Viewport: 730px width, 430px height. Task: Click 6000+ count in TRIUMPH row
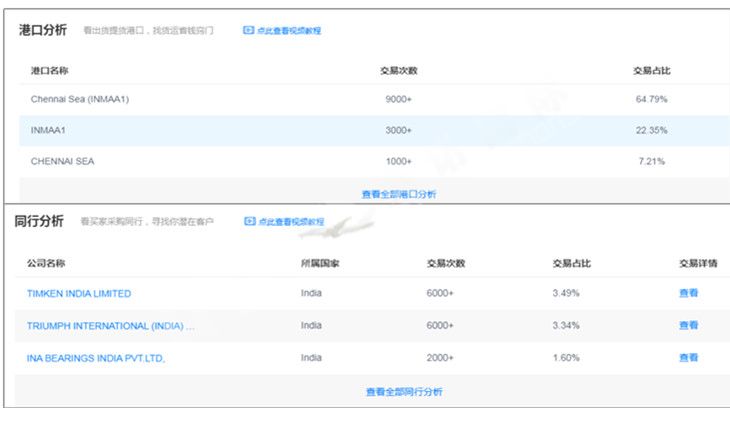click(440, 325)
